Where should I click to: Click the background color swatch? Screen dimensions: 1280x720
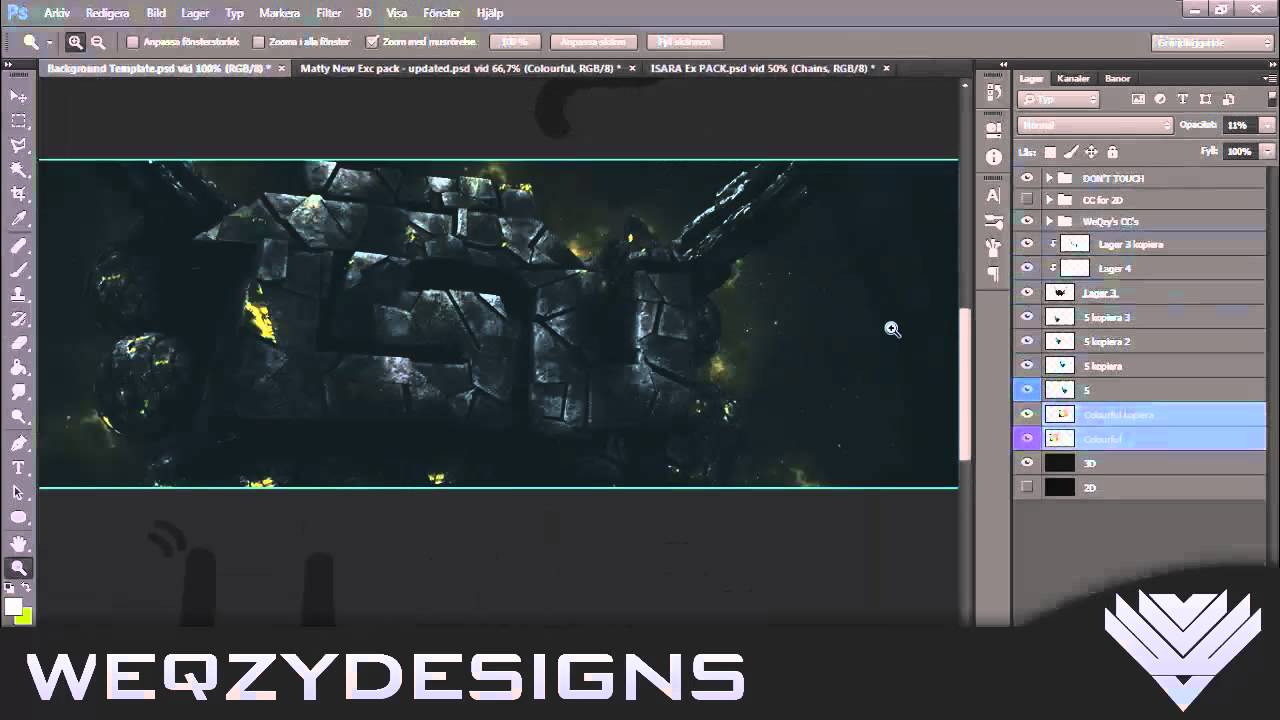23,615
